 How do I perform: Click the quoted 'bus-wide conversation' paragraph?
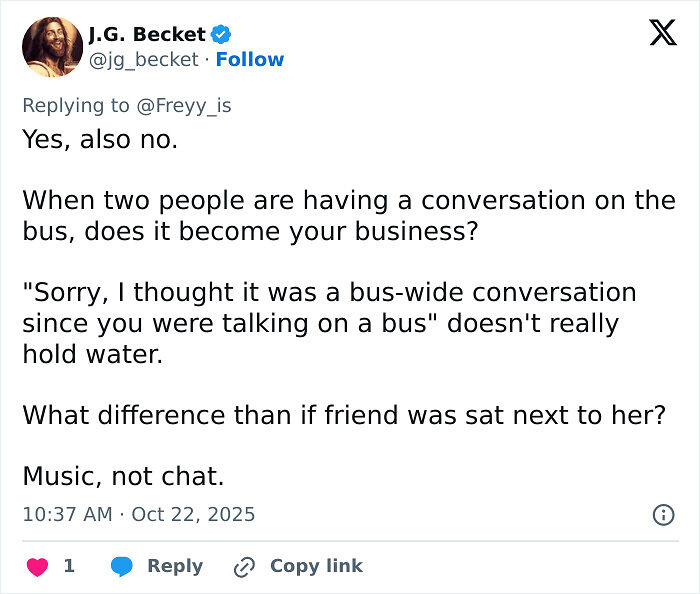(329, 323)
